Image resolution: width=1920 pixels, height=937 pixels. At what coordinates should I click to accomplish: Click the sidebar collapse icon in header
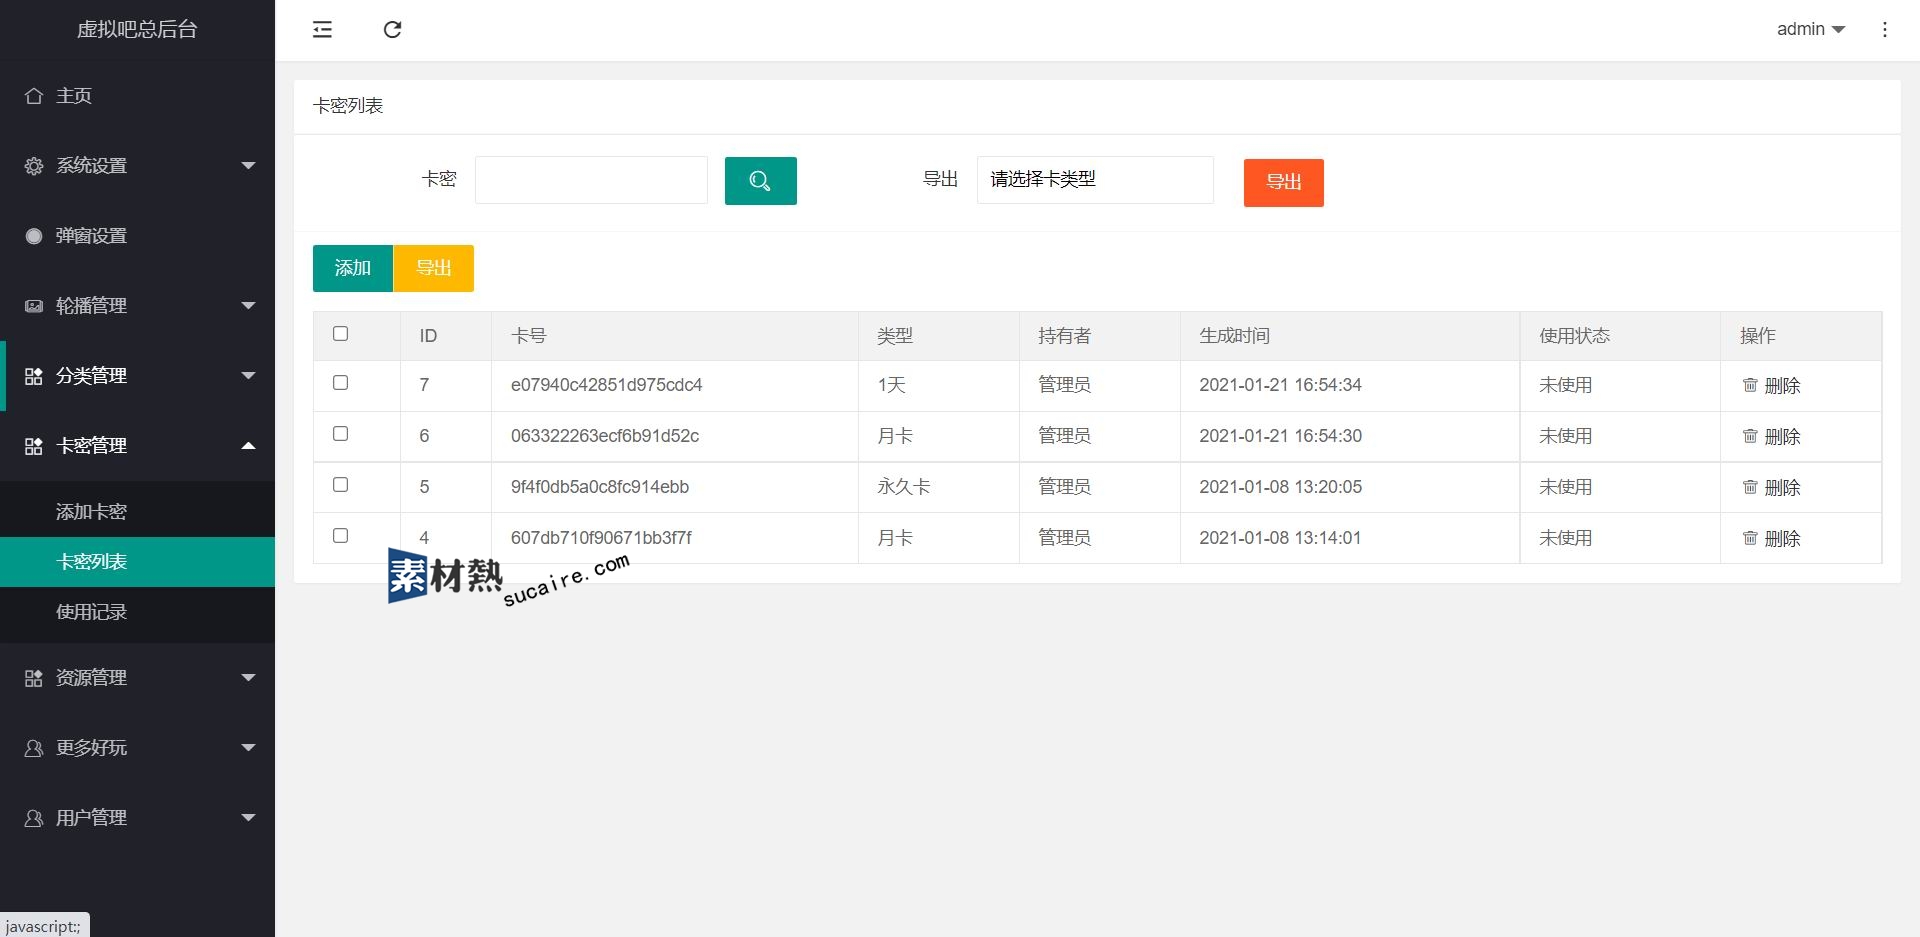coord(322,30)
